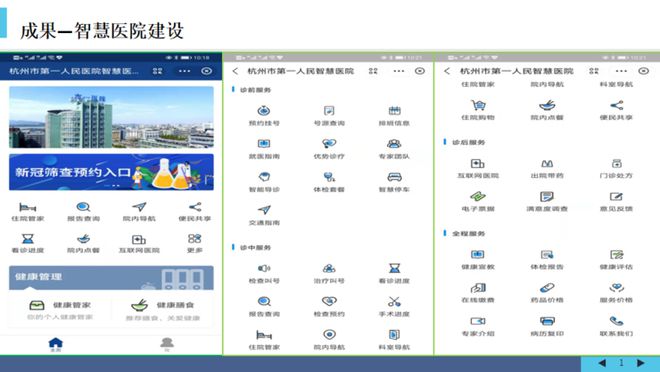Open 看诊进度 hourglass icon on home screen
The width and height of the screenshot is (660, 372).
[28, 239]
